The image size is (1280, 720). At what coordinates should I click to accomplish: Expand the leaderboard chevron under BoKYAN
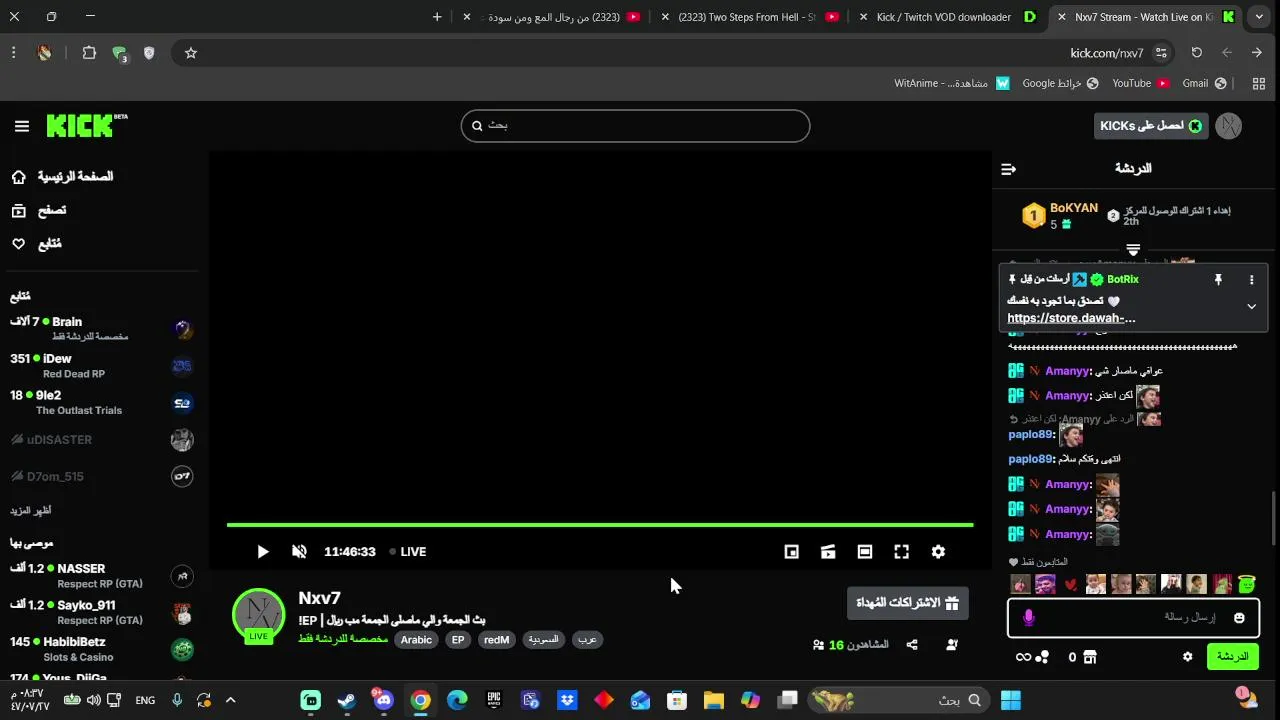[x=1133, y=249]
